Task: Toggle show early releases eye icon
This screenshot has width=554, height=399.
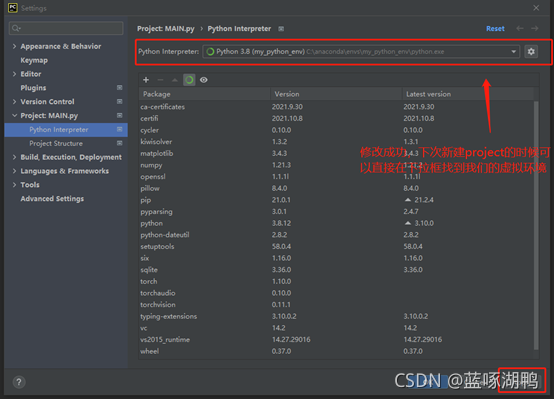Action: coord(204,80)
